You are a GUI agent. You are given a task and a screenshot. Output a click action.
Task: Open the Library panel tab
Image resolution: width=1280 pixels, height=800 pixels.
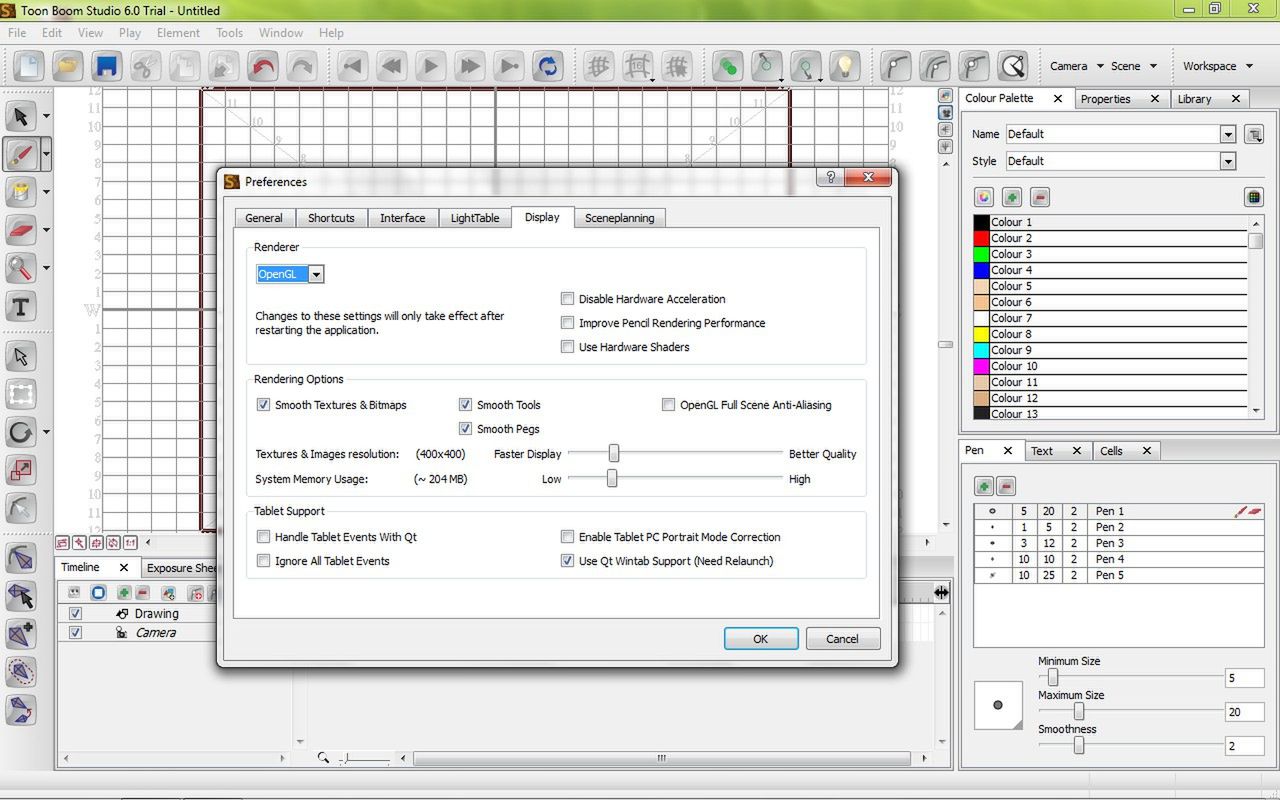pyautogui.click(x=1194, y=99)
